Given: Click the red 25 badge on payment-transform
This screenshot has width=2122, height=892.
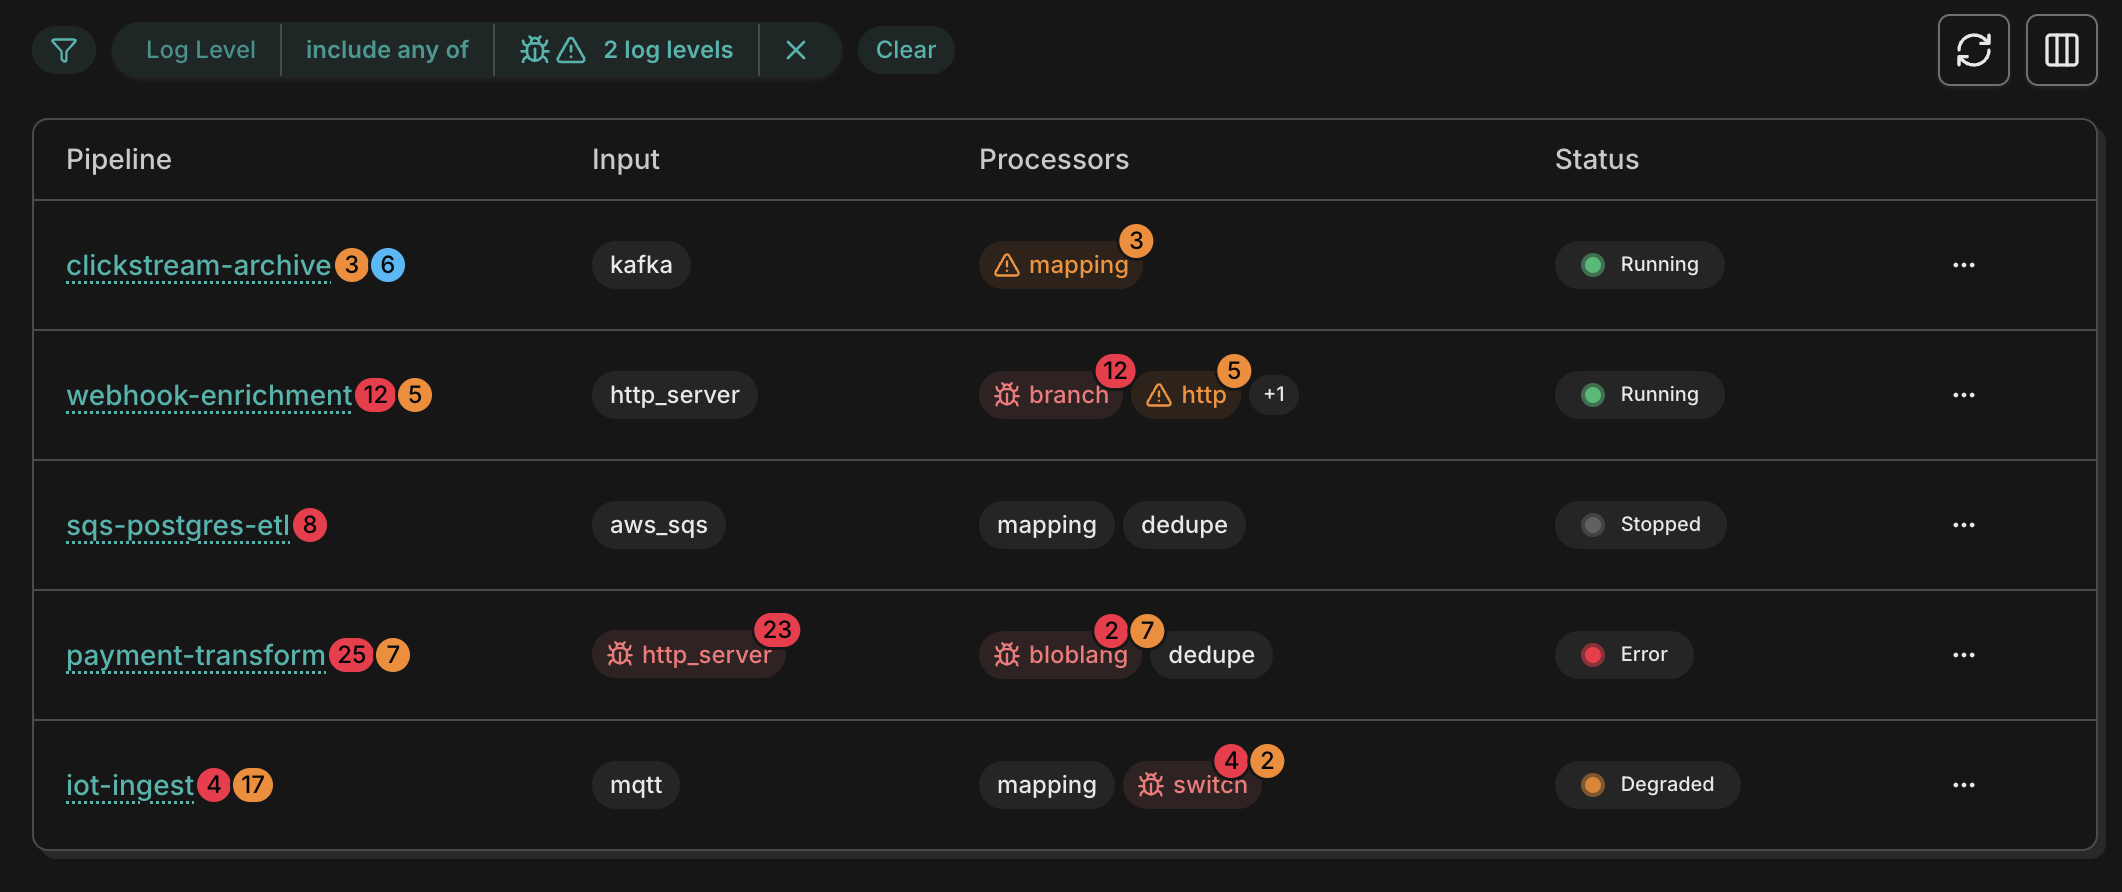Looking at the screenshot, I should click(352, 655).
